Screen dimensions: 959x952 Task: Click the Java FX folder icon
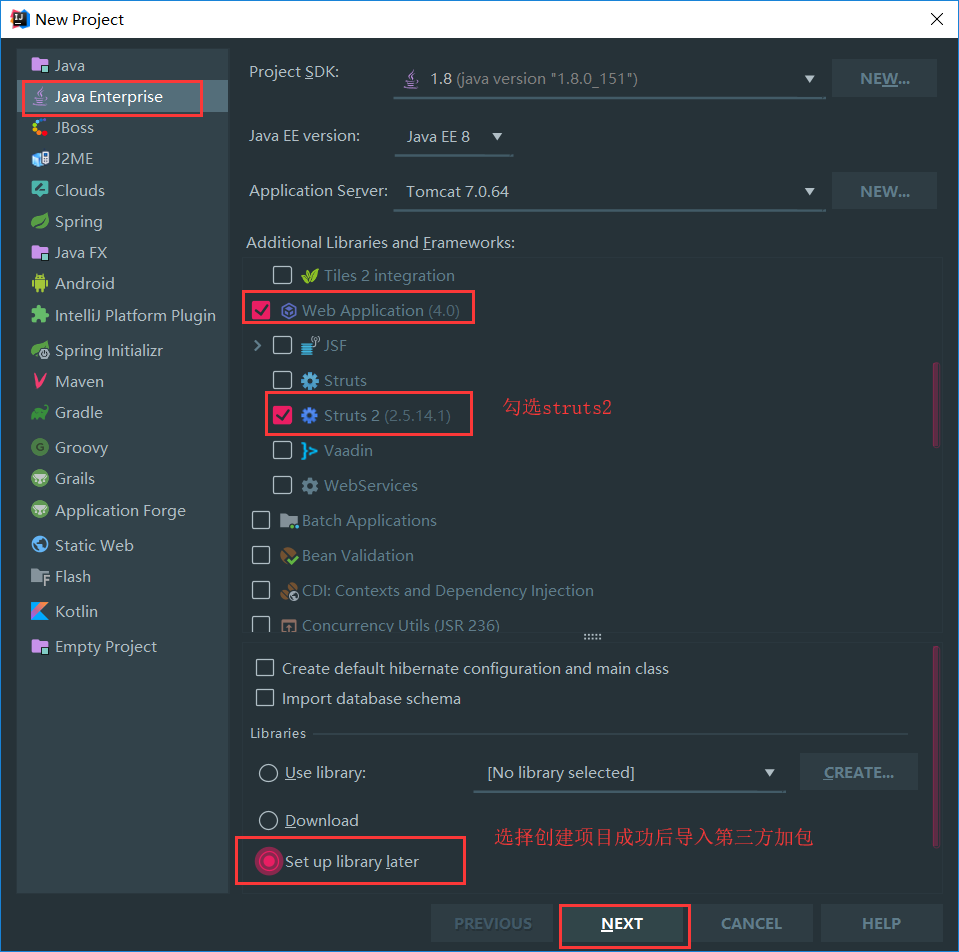40,252
